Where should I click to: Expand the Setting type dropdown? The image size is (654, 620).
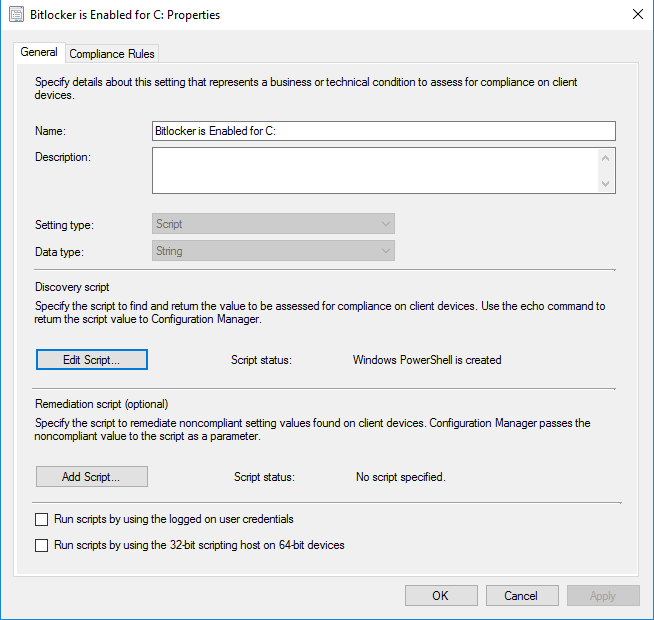coord(273,224)
